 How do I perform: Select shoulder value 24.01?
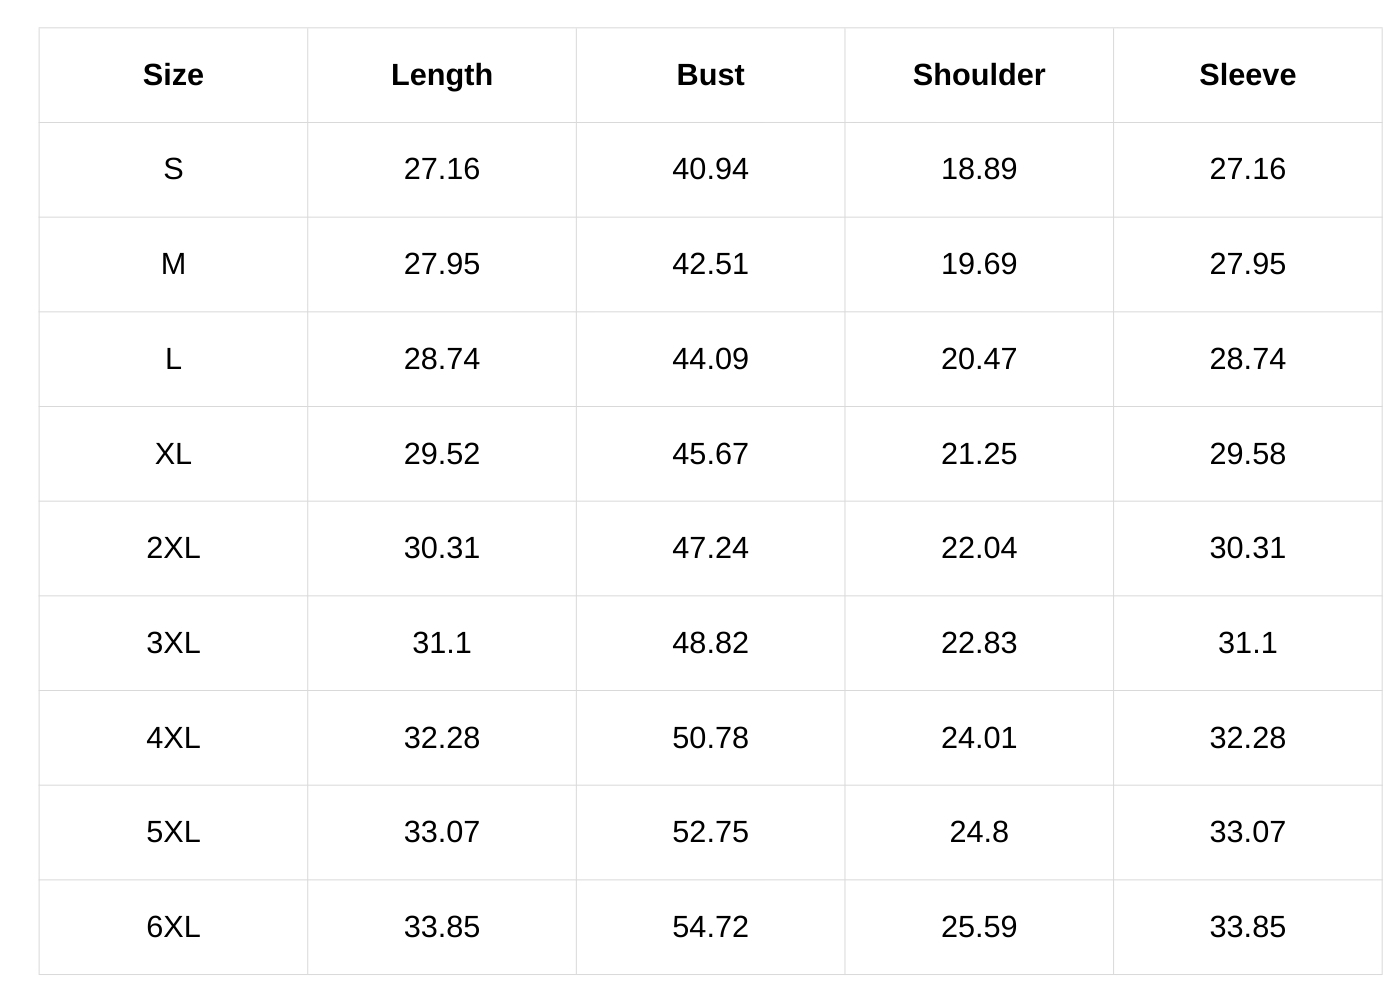click(x=978, y=738)
